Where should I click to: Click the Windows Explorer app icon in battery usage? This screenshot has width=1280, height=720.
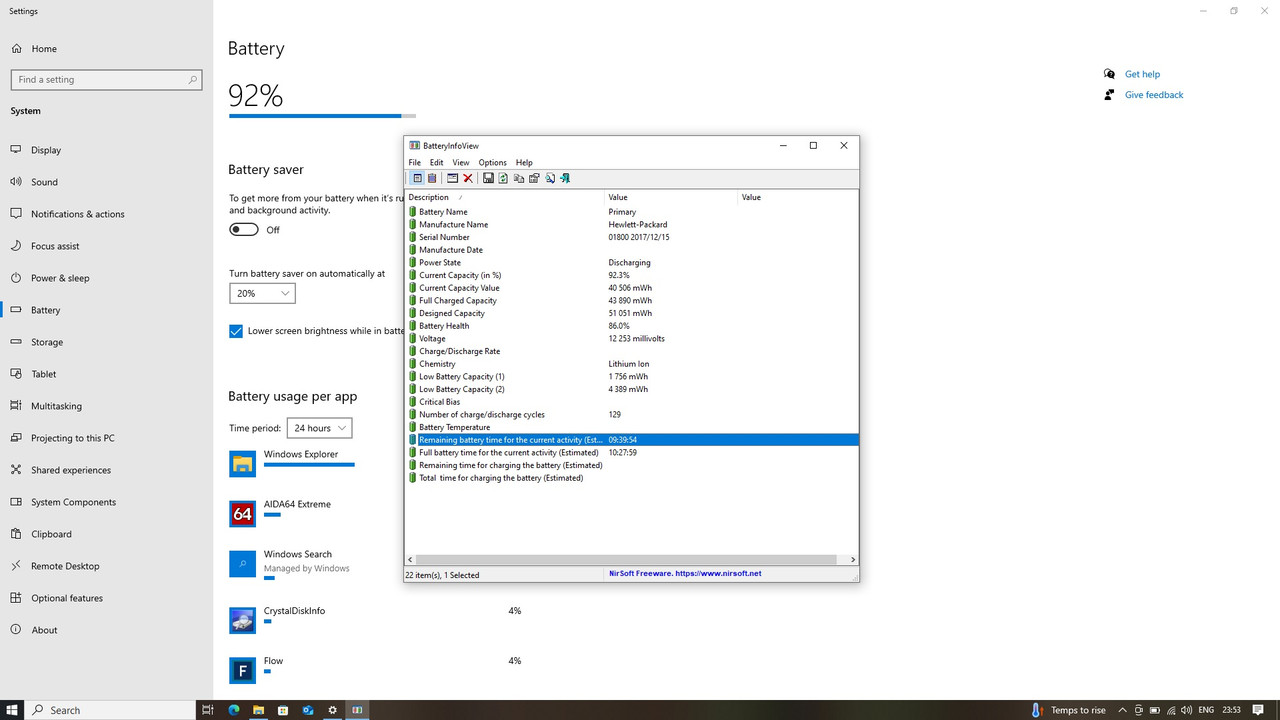(x=242, y=464)
